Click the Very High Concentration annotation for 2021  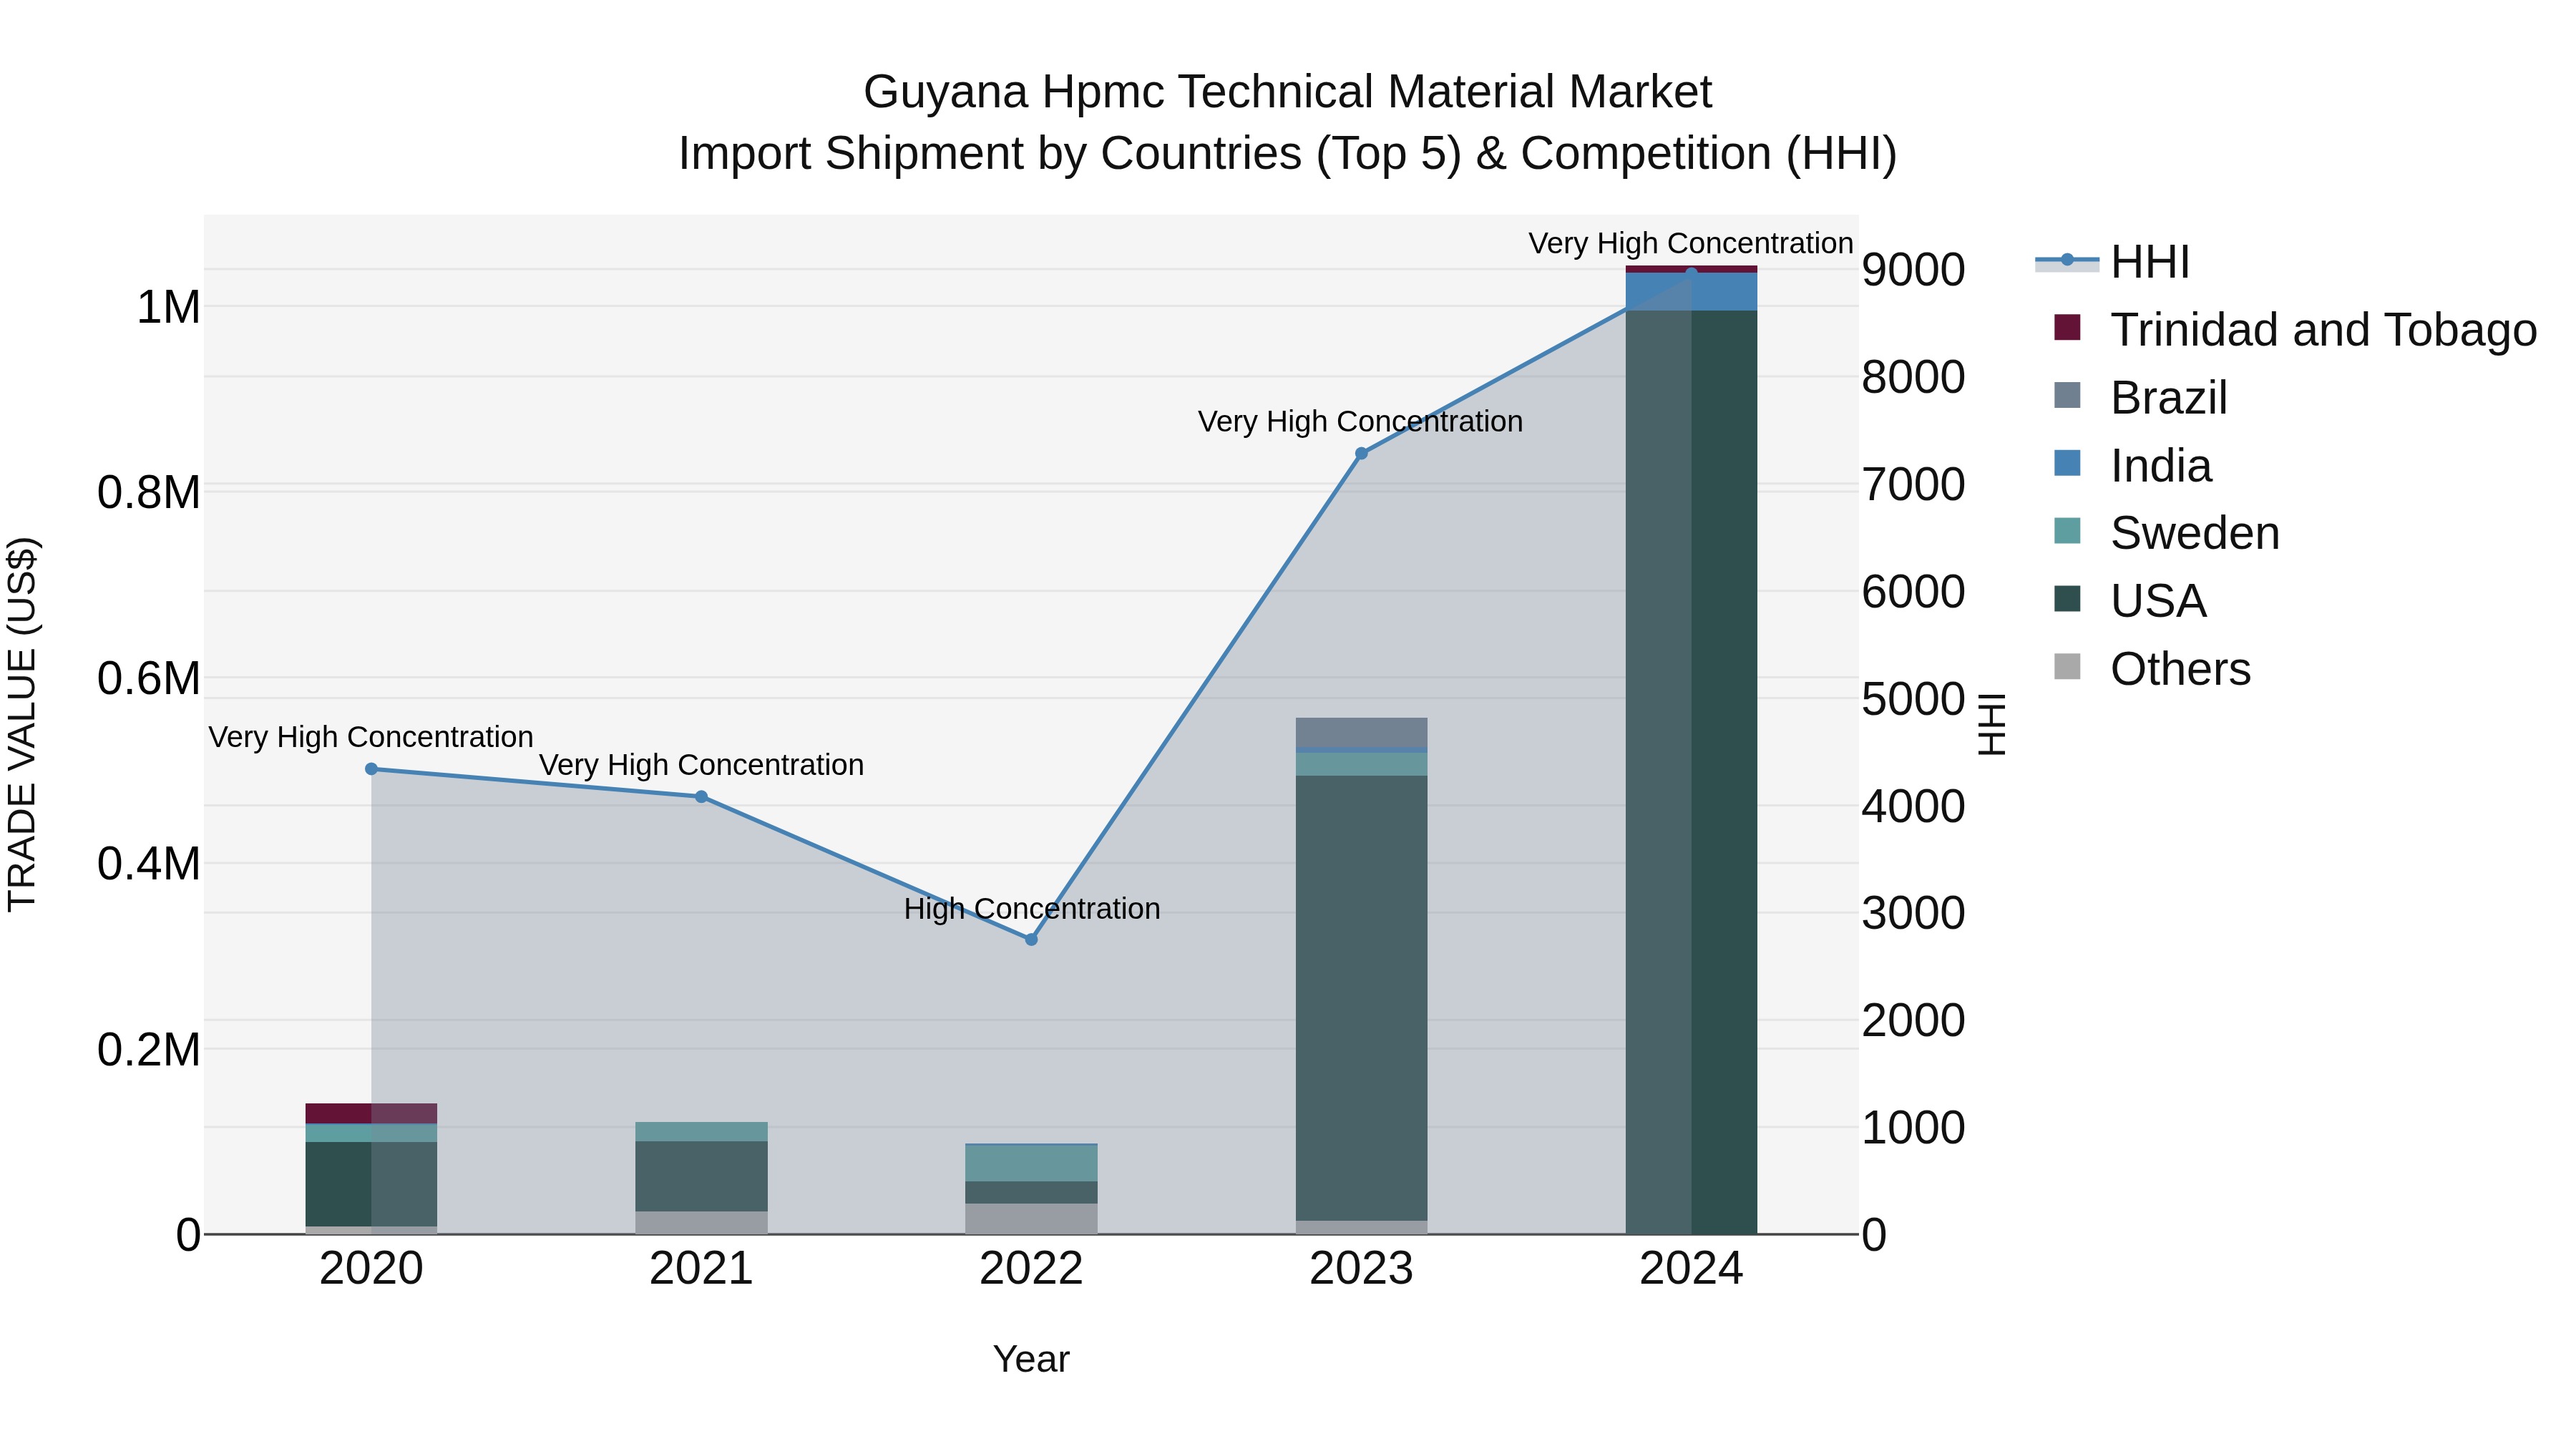pyautogui.click(x=701, y=765)
